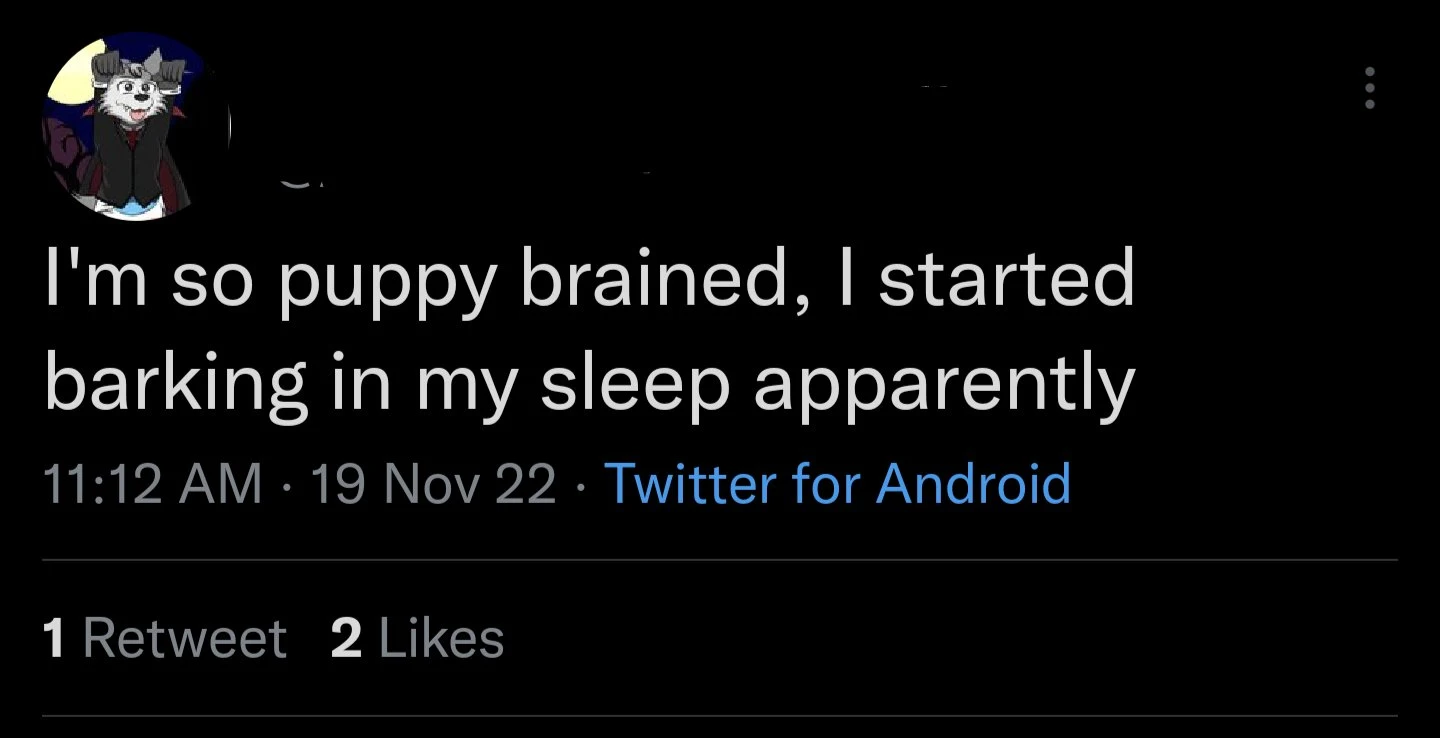The image size is (1440, 738).
Task: Click the gray "Retweet" label text
Action: click(x=184, y=638)
